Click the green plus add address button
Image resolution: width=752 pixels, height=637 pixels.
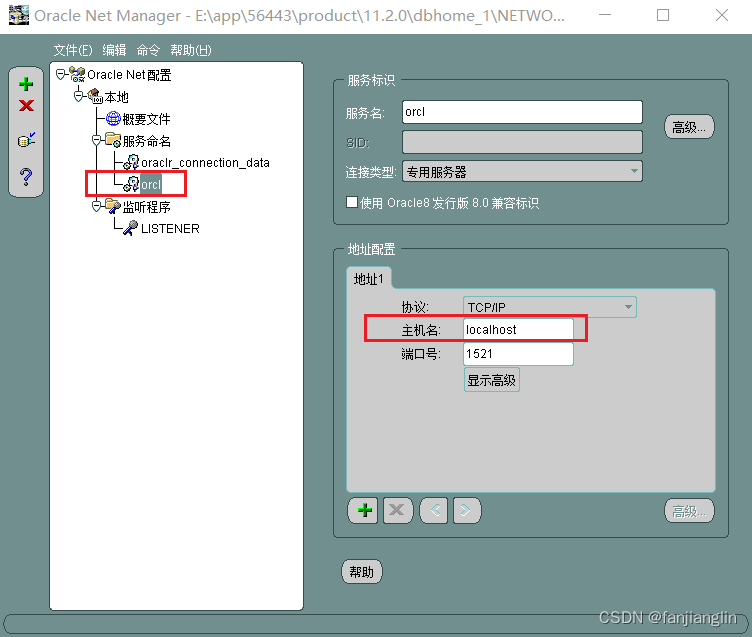(x=364, y=510)
